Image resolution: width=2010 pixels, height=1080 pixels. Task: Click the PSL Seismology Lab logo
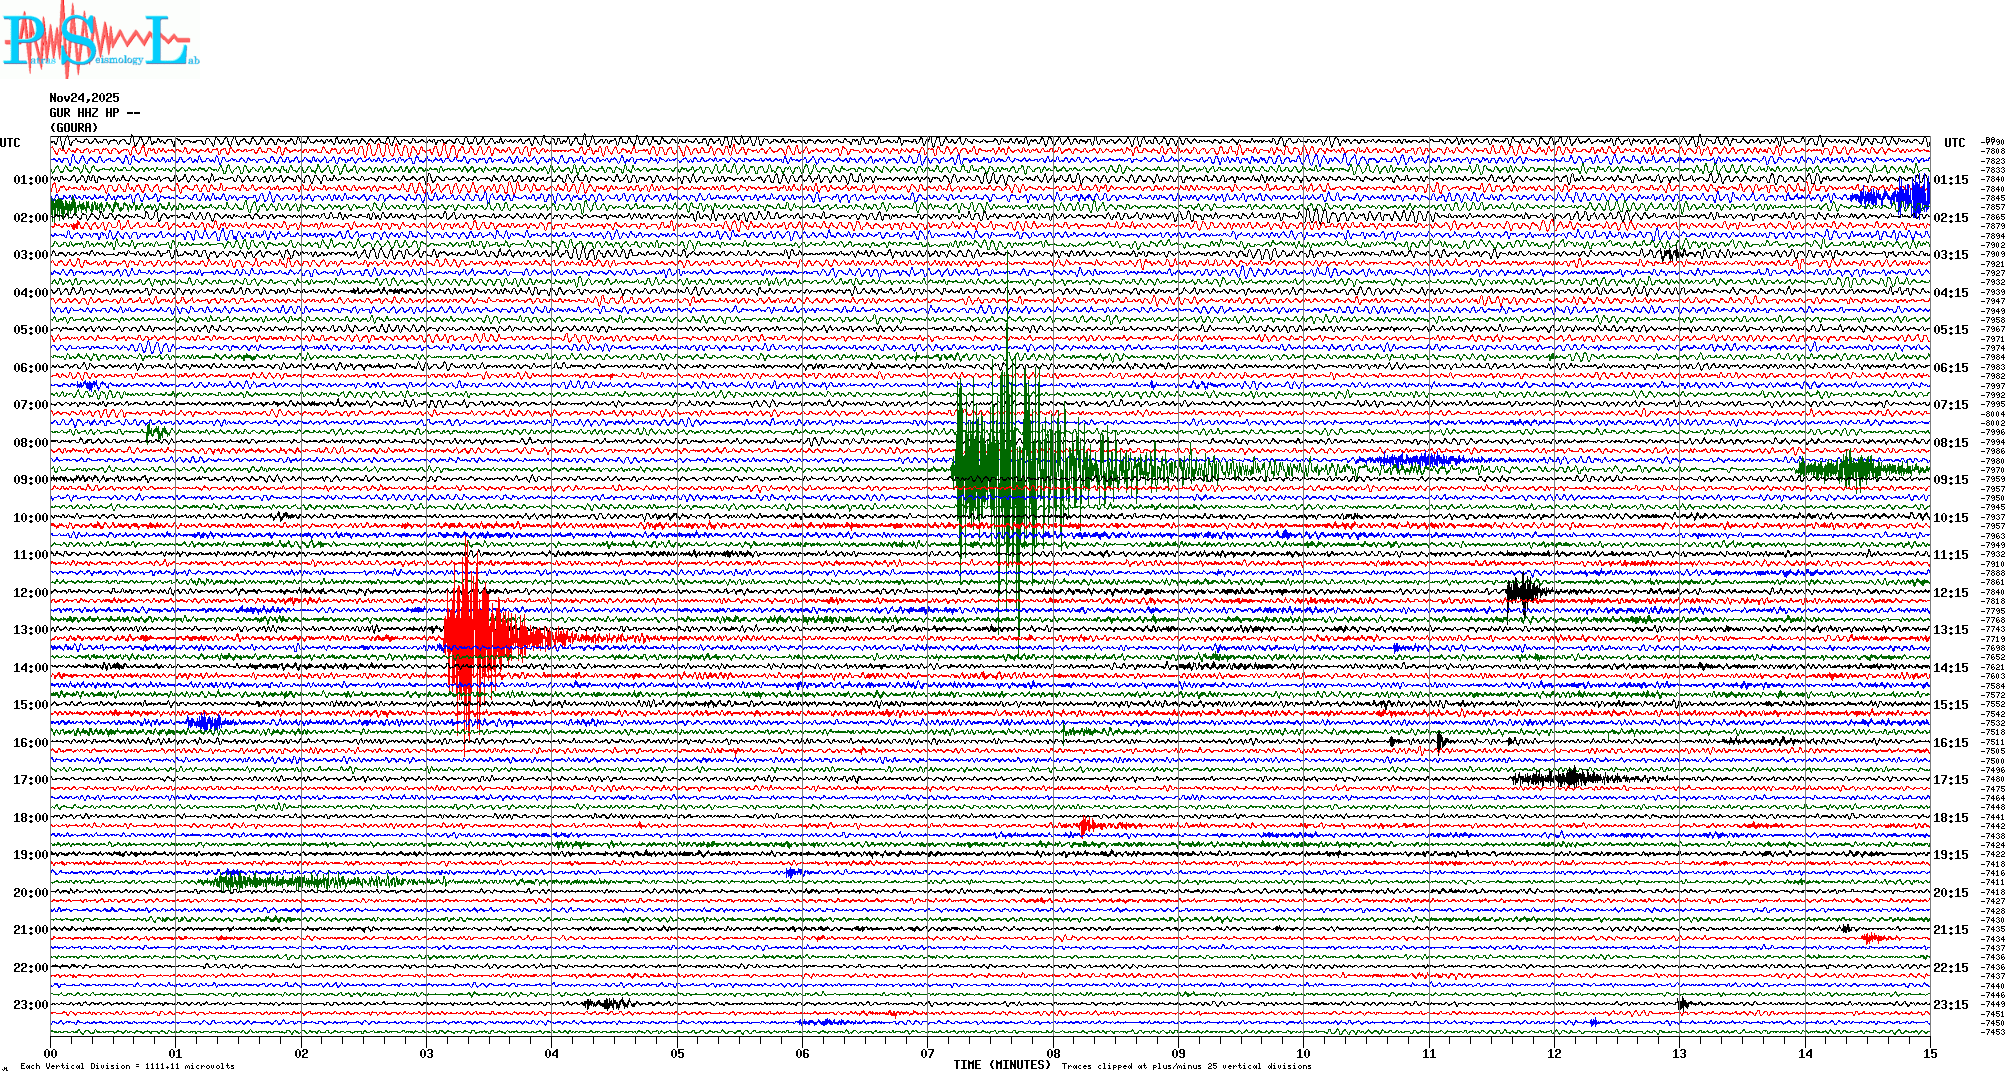(x=100, y=42)
